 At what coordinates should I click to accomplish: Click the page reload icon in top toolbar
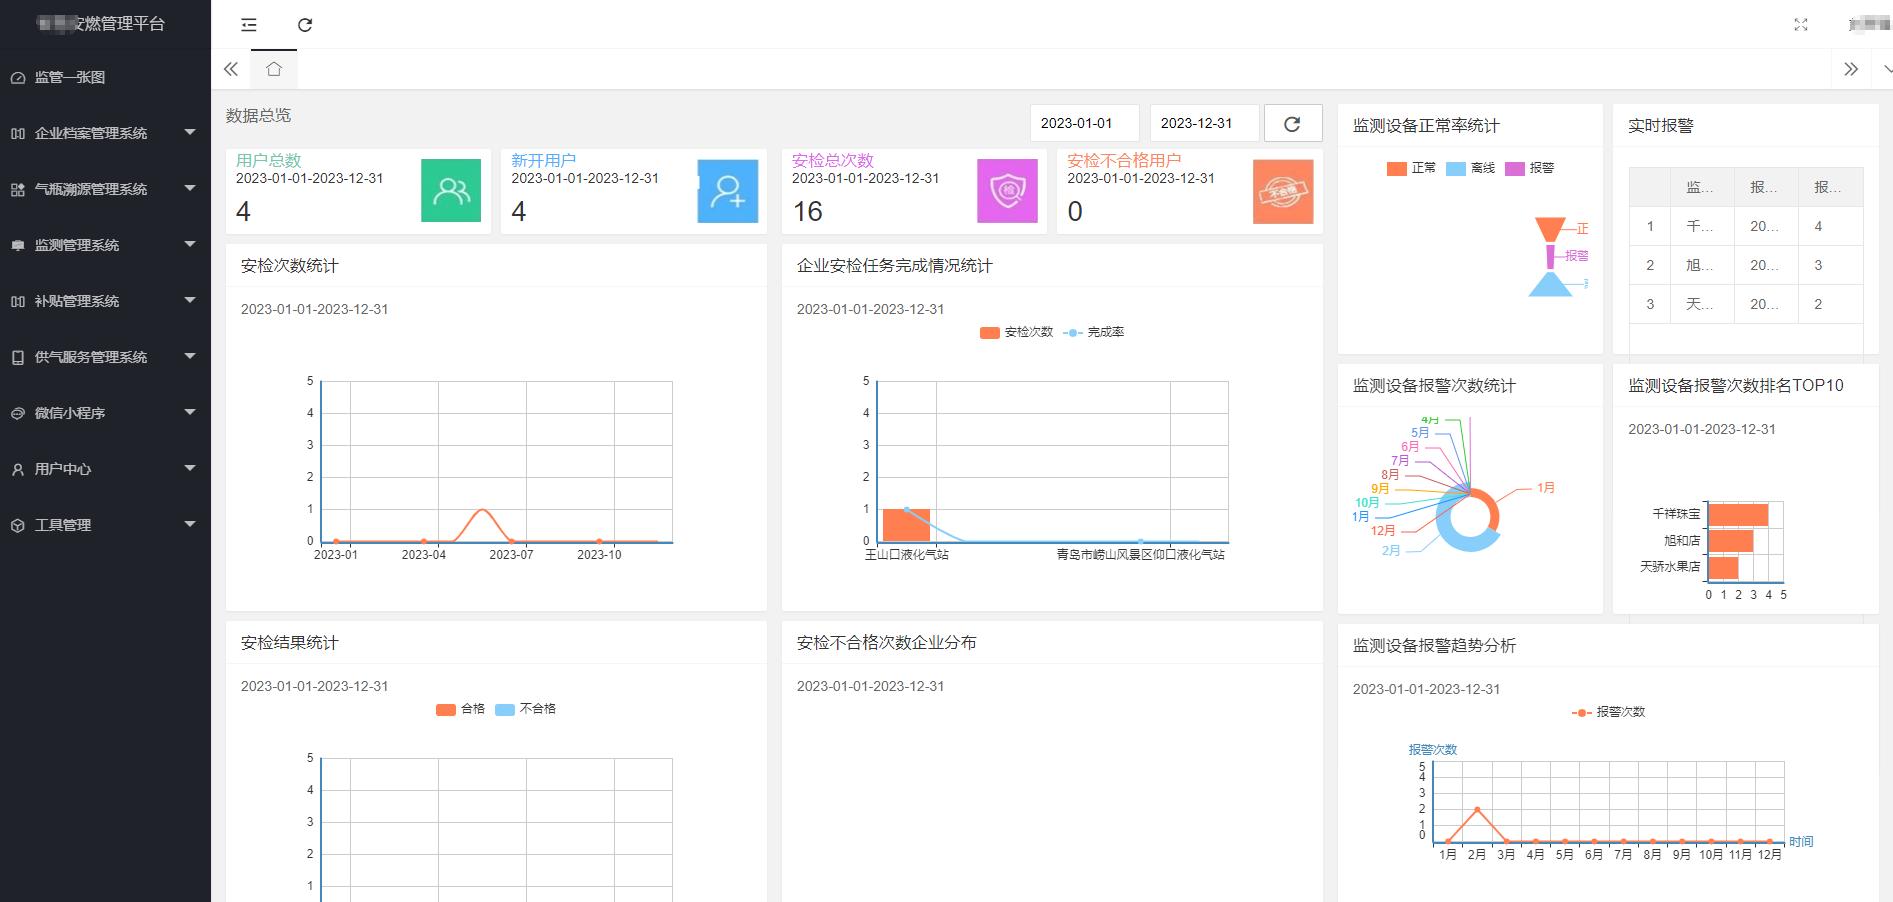[x=305, y=25]
